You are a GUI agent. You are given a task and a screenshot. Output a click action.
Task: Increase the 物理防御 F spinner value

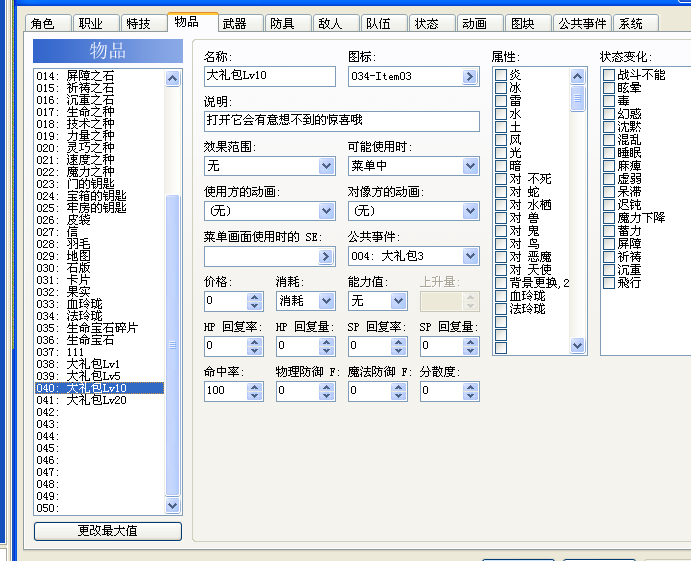pyautogui.click(x=326, y=387)
